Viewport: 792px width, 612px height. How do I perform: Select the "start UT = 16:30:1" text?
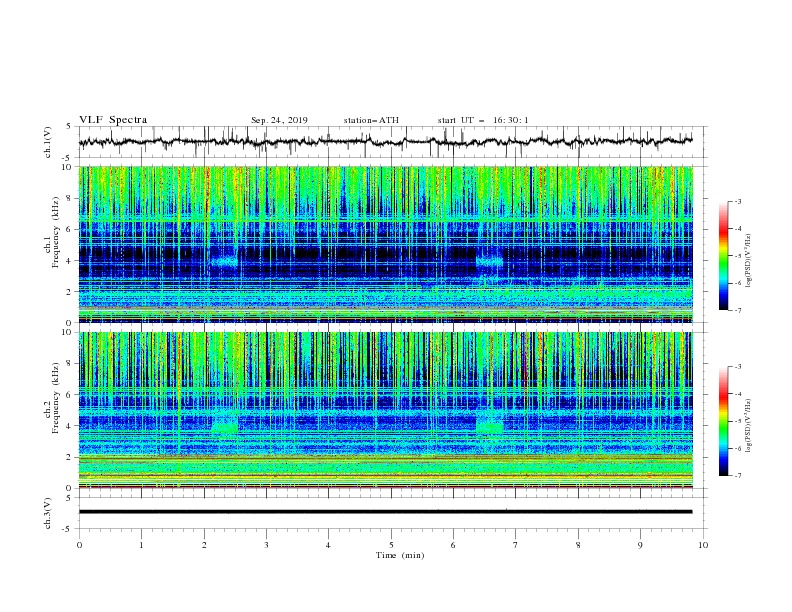click(483, 120)
